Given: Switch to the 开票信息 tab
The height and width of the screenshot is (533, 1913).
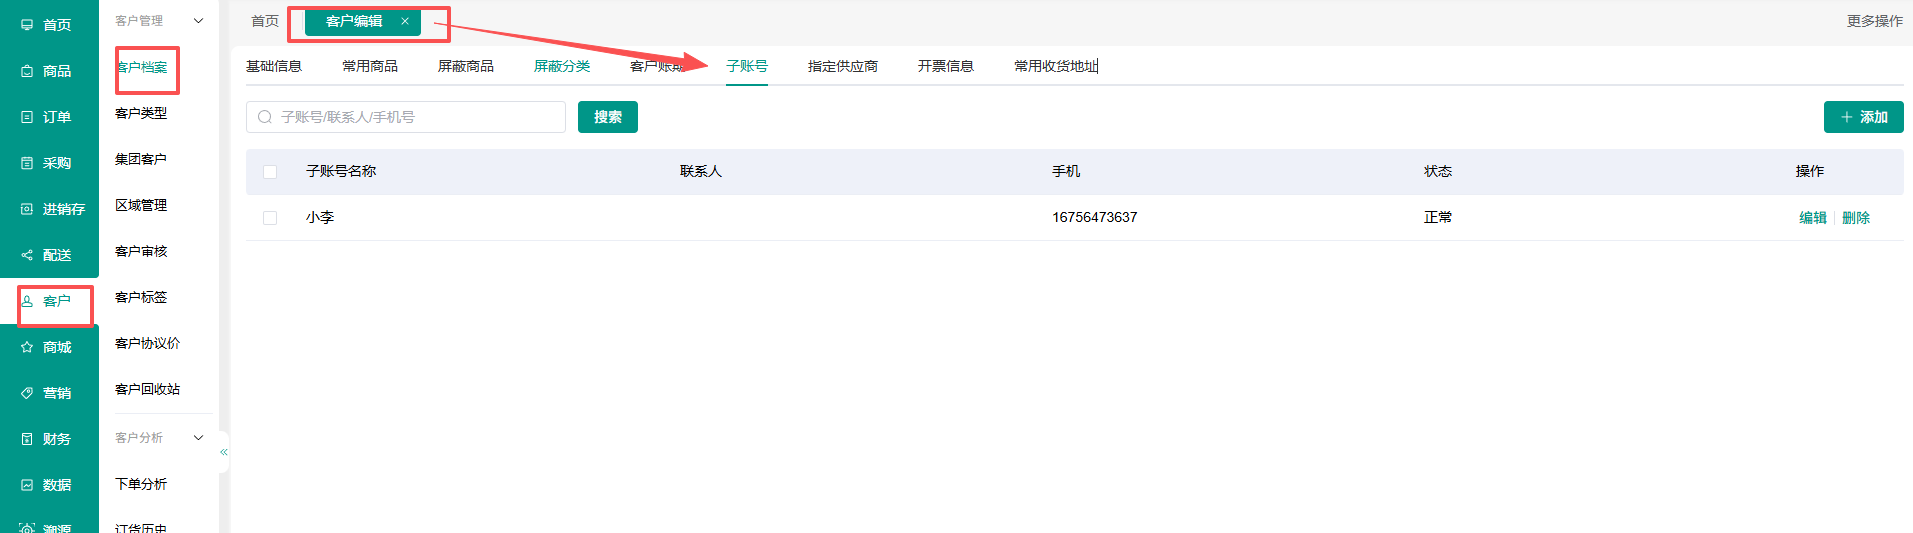Looking at the screenshot, I should tap(946, 66).
